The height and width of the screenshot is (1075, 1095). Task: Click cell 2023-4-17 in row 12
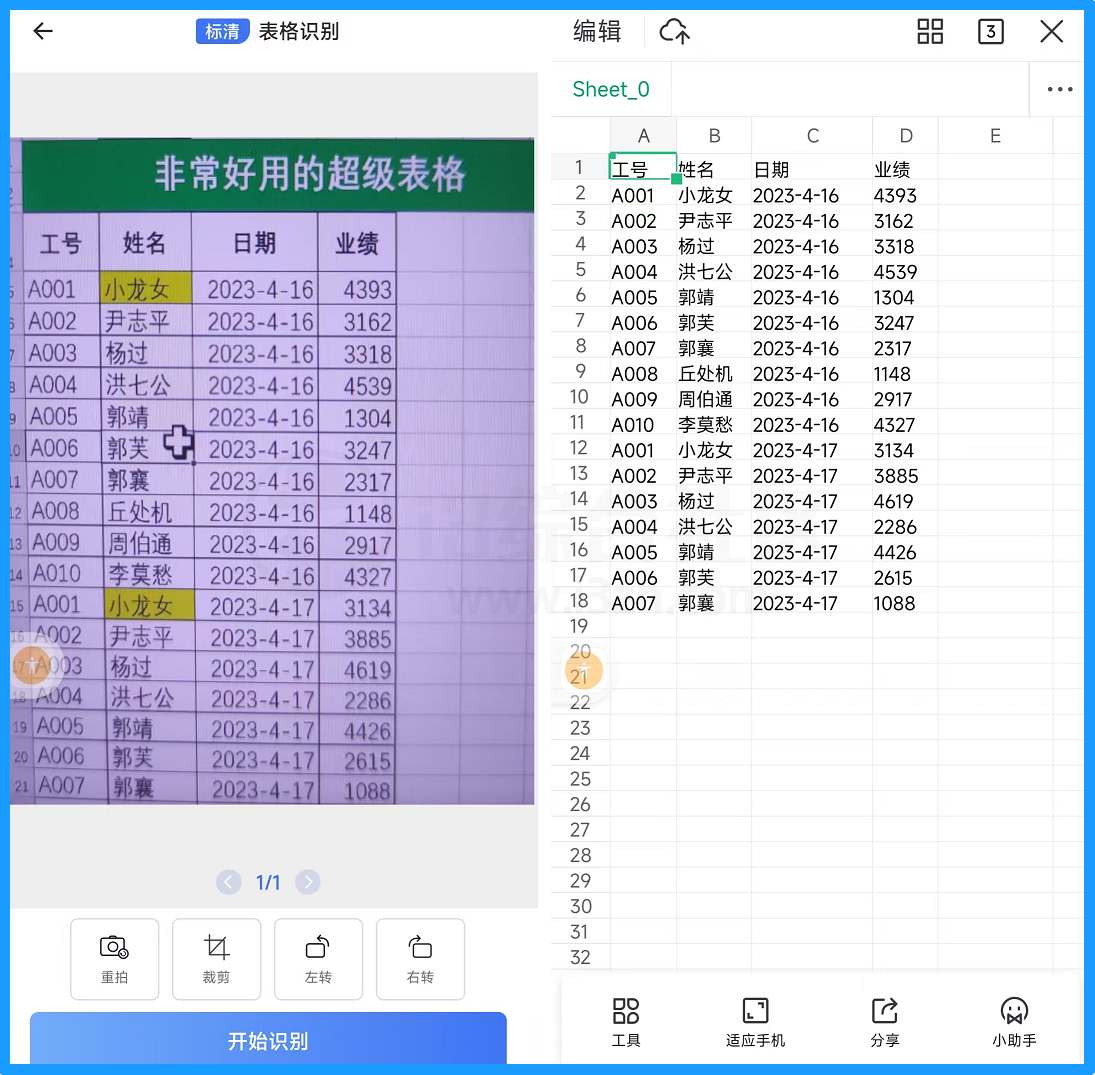812,450
